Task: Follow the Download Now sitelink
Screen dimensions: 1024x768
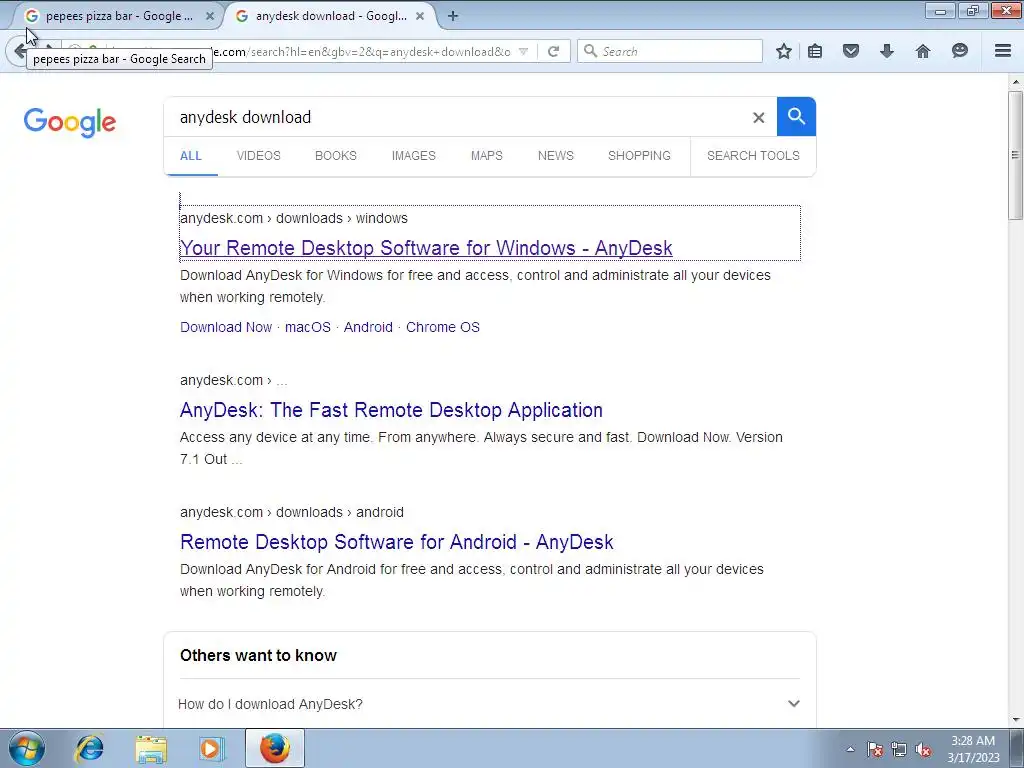Action: (226, 327)
